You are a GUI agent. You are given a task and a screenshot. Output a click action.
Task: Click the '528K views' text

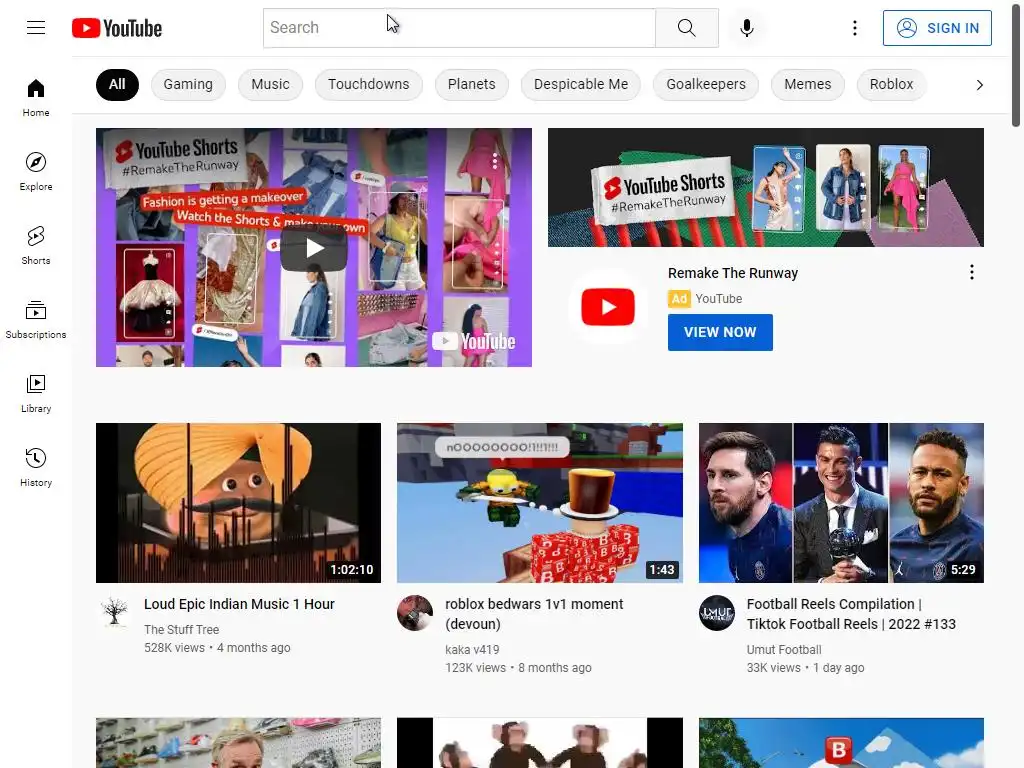(174, 648)
